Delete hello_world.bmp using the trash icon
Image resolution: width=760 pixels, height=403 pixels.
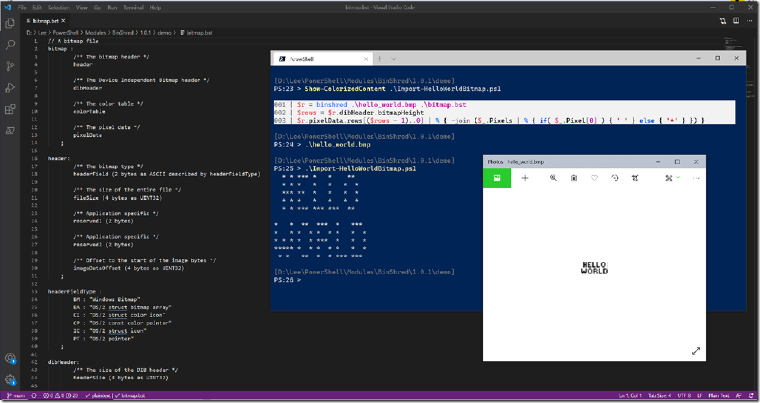coord(574,178)
